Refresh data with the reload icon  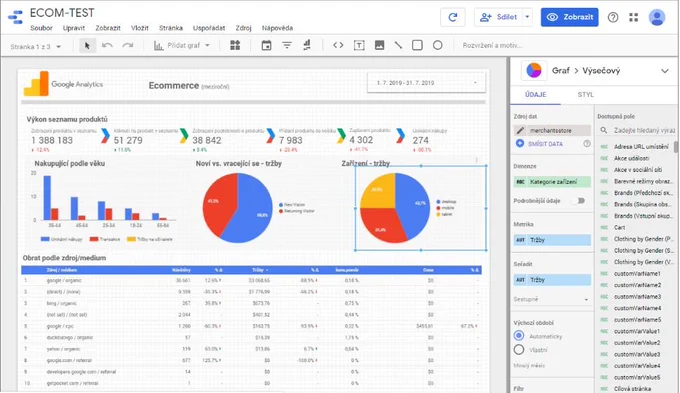tap(453, 17)
